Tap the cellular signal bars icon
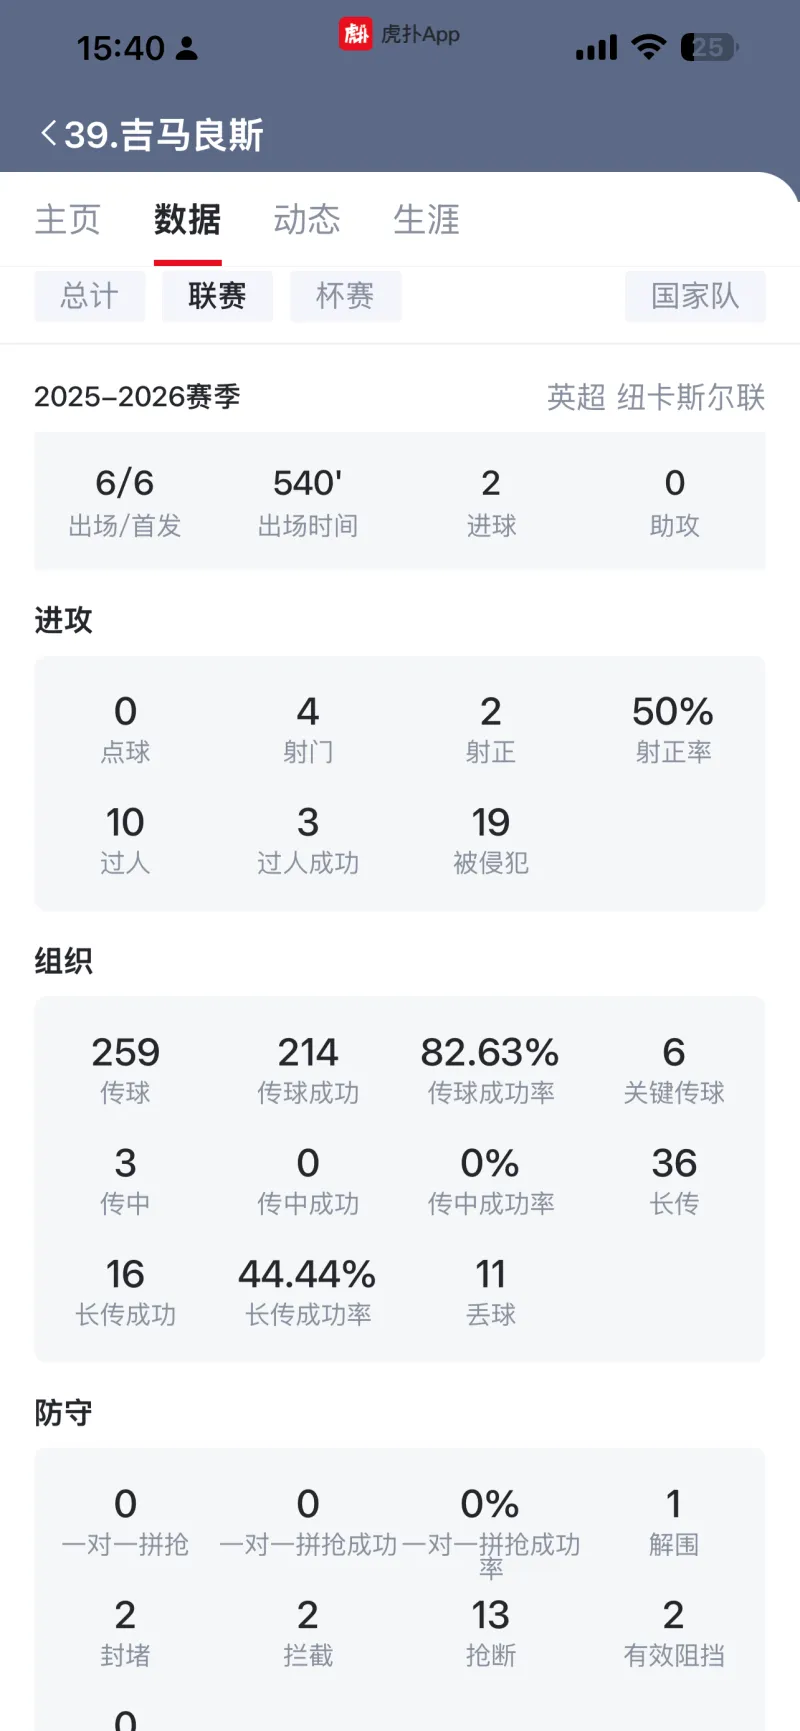 (596, 47)
